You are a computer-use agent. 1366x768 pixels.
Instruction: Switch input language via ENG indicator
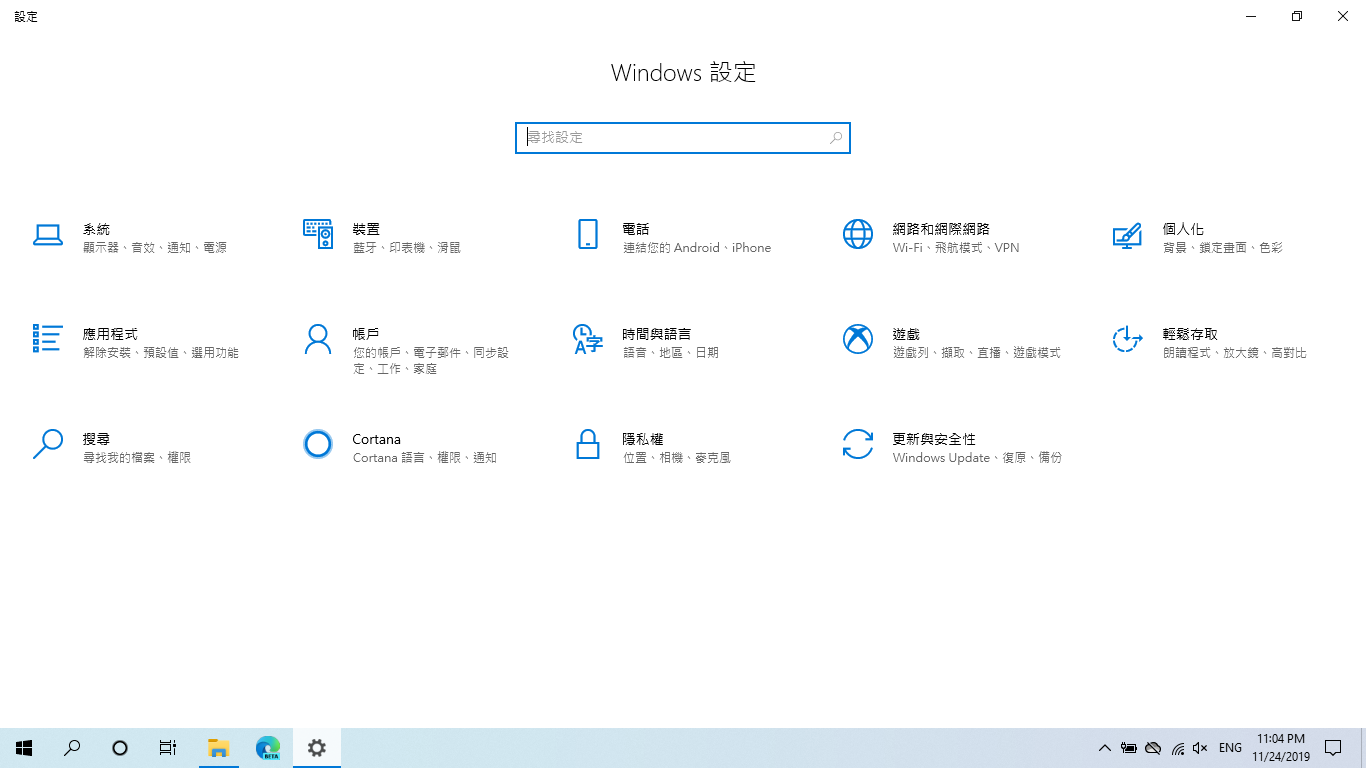(1230, 748)
